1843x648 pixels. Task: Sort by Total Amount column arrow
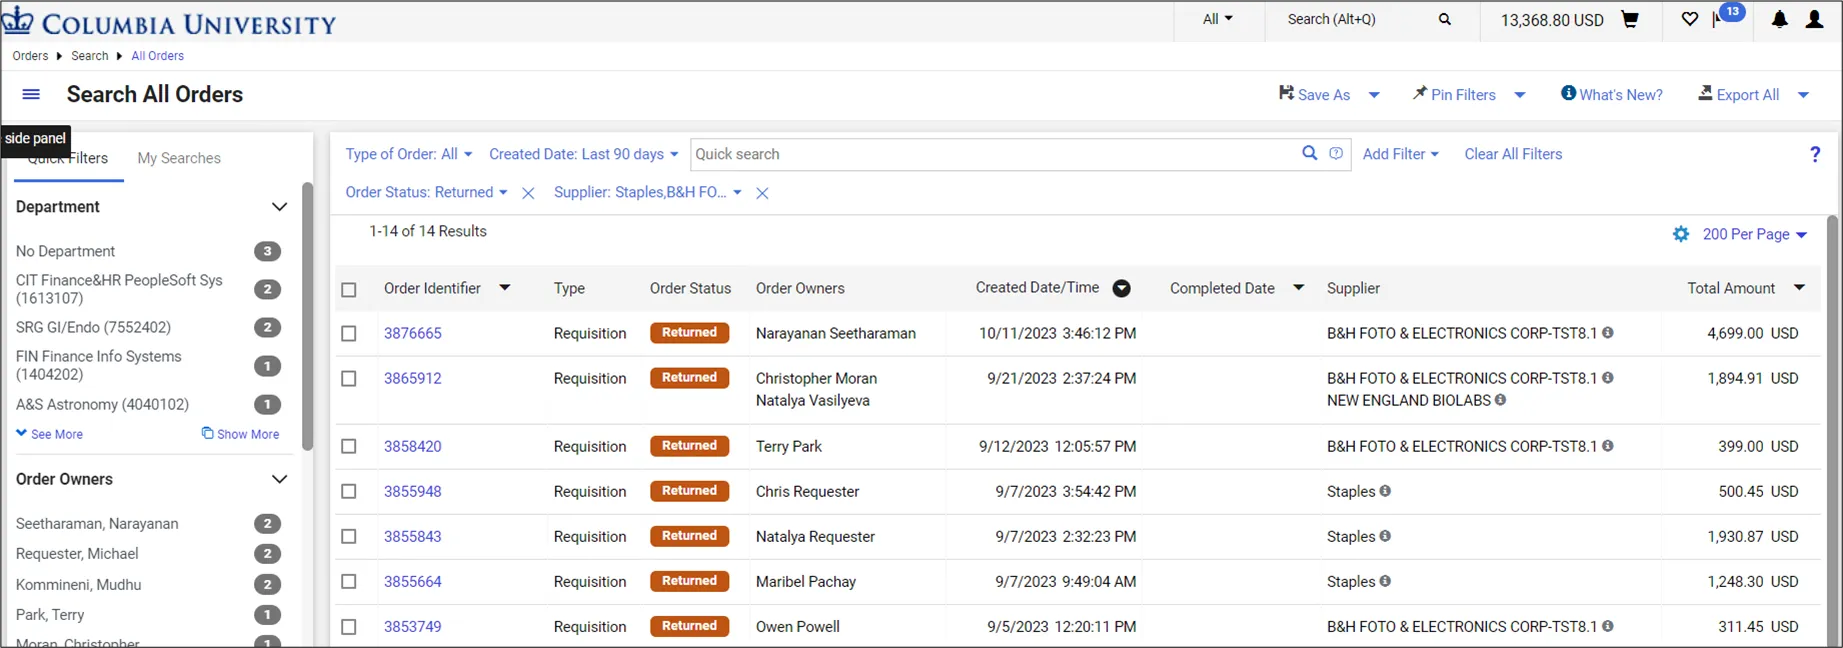(1799, 288)
